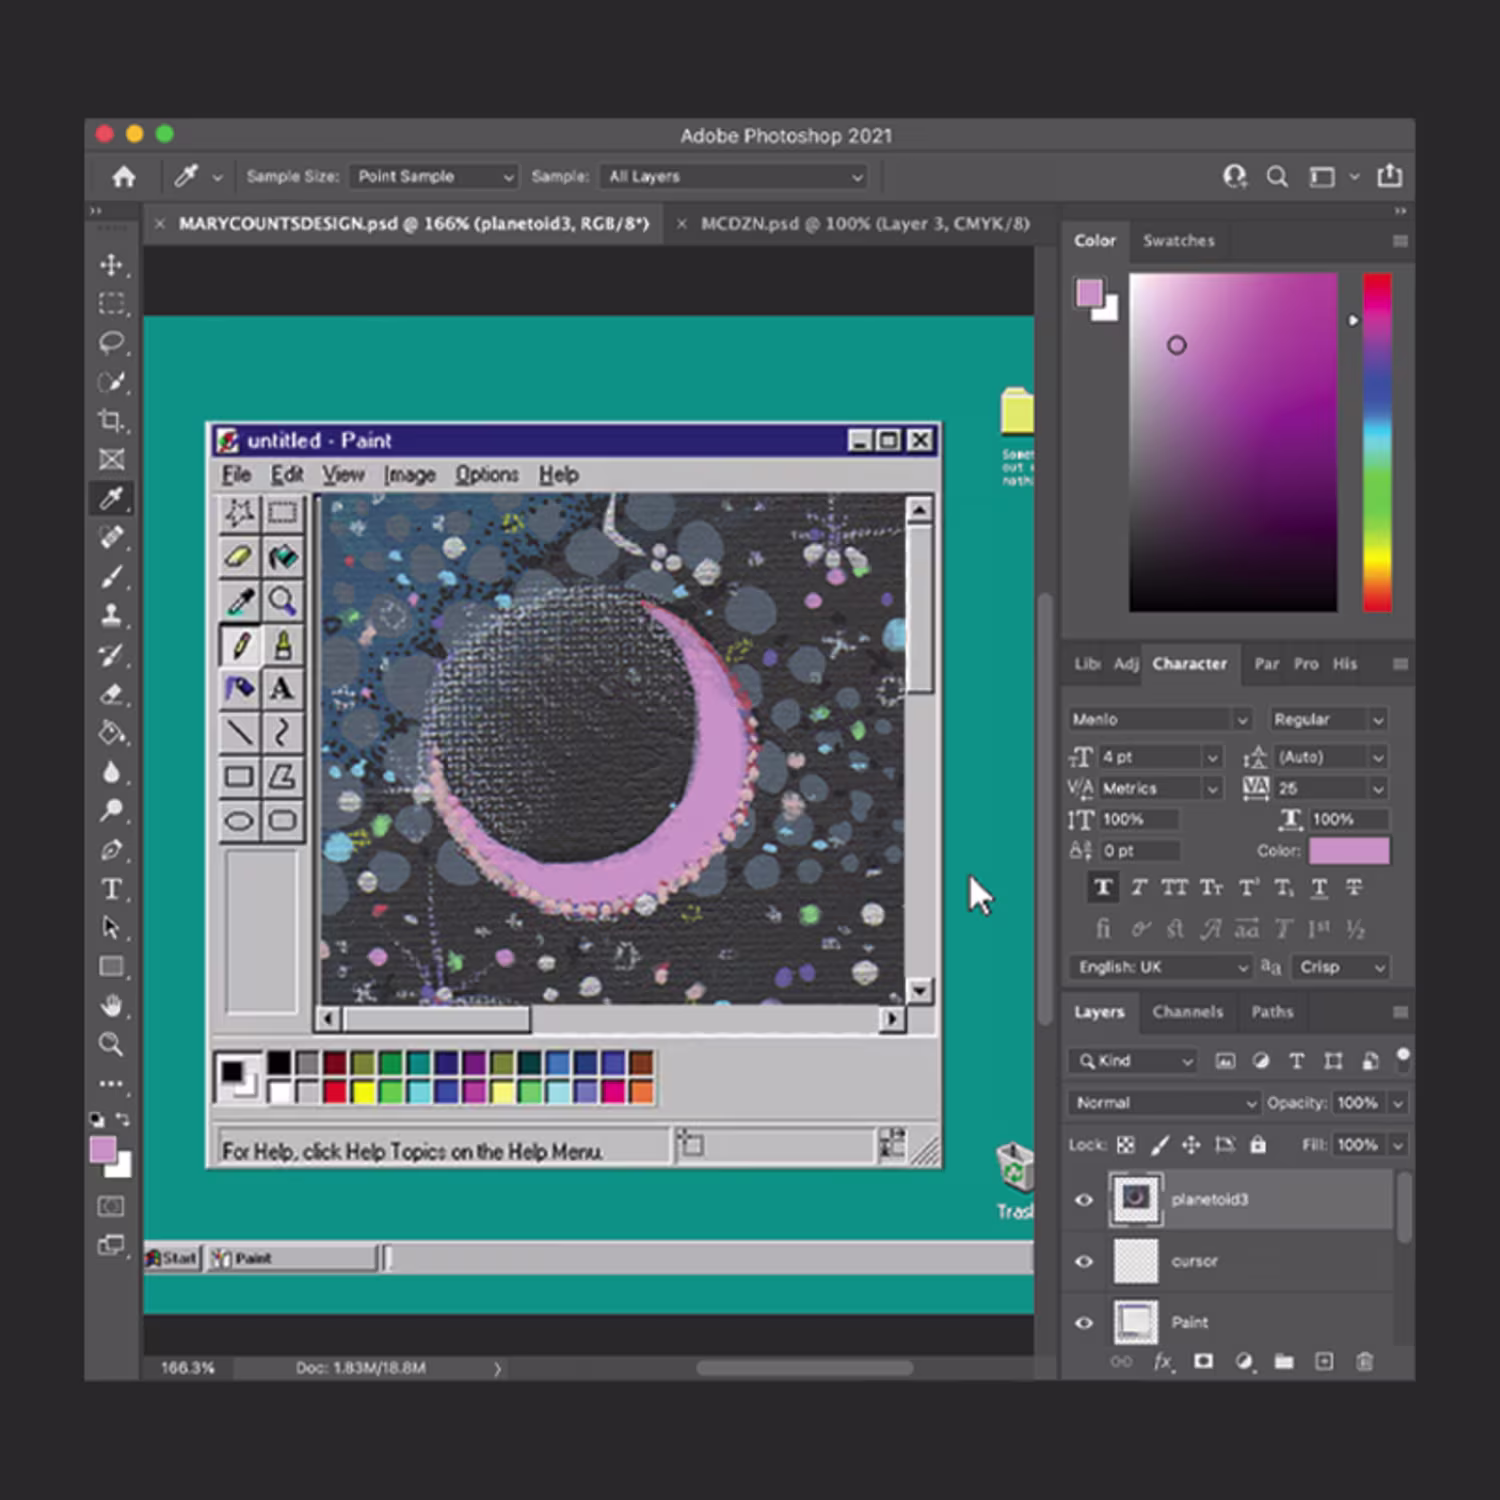Activate the Eyedropper tool in left toolbar
This screenshot has height=1500, width=1500.
111,498
